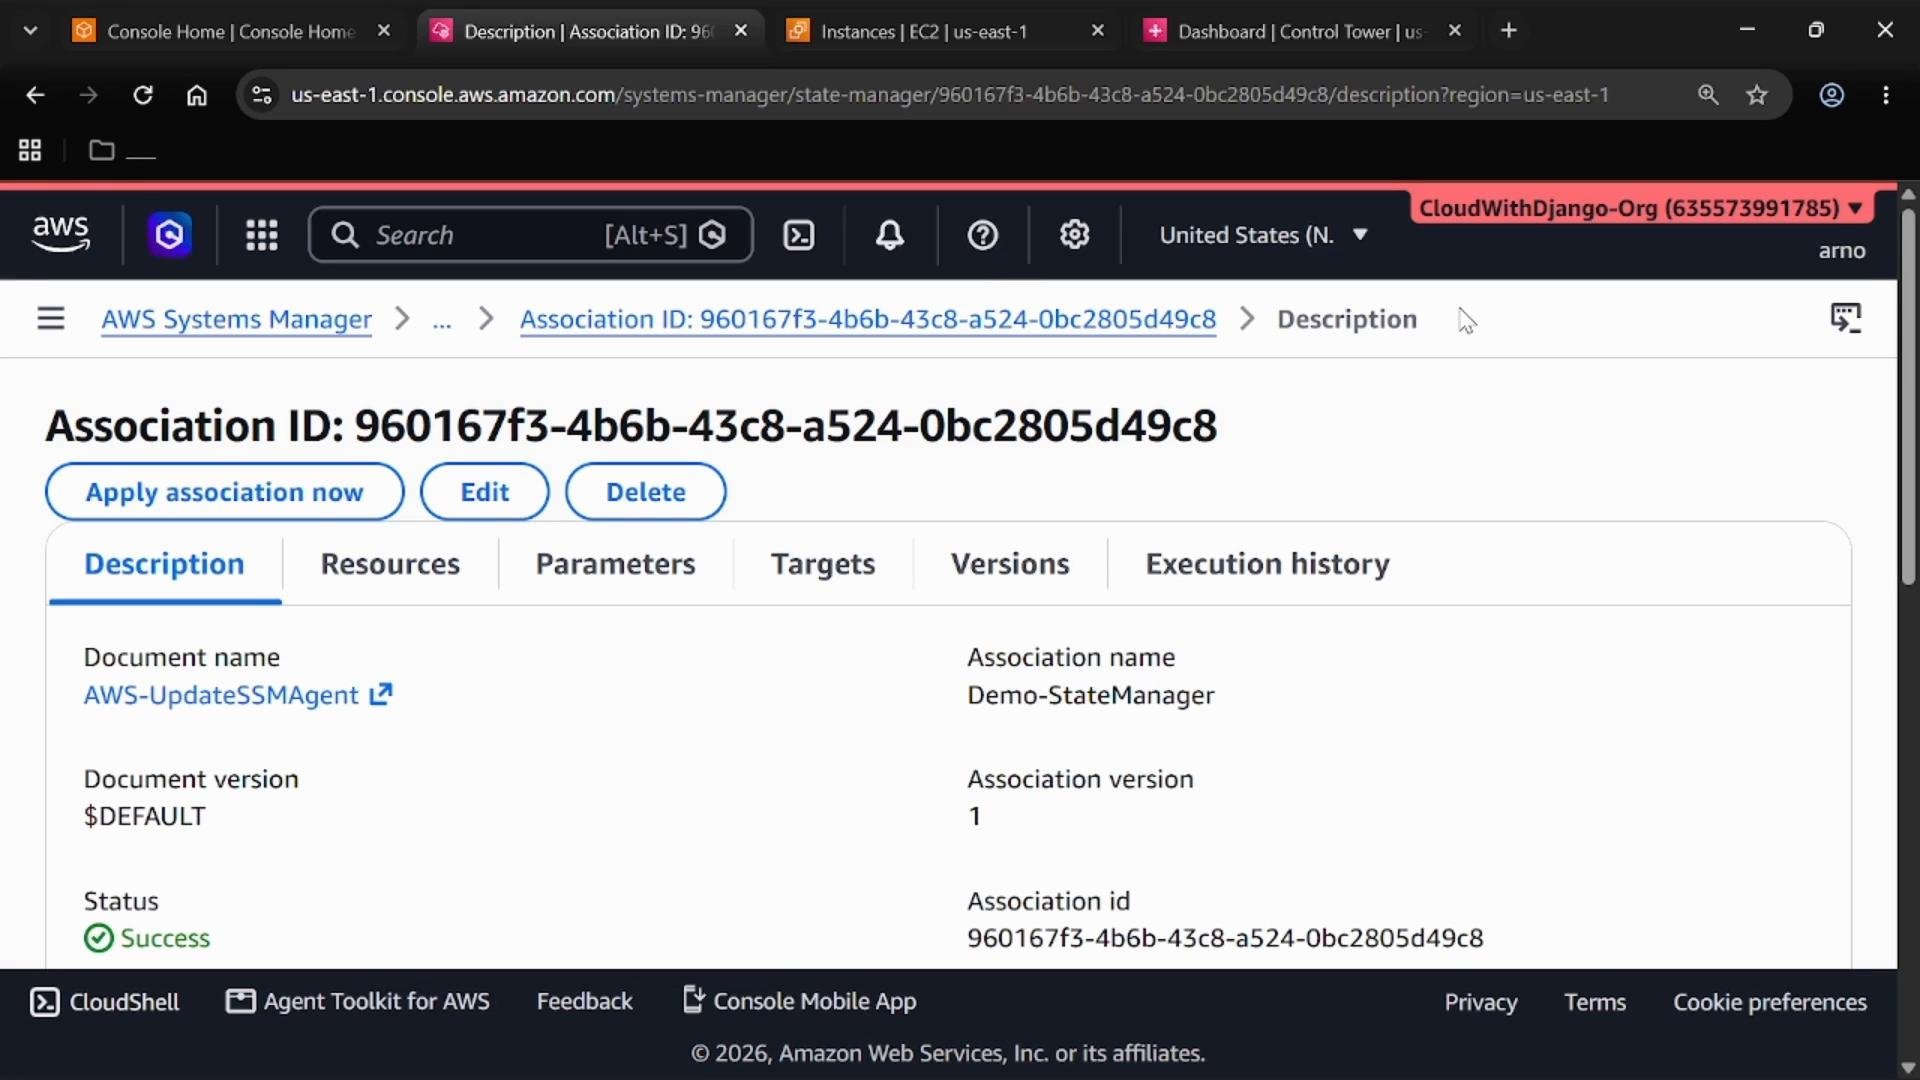The height and width of the screenshot is (1080, 1920).
Task: Expand the United States region selector
Action: pyautogui.click(x=1263, y=235)
